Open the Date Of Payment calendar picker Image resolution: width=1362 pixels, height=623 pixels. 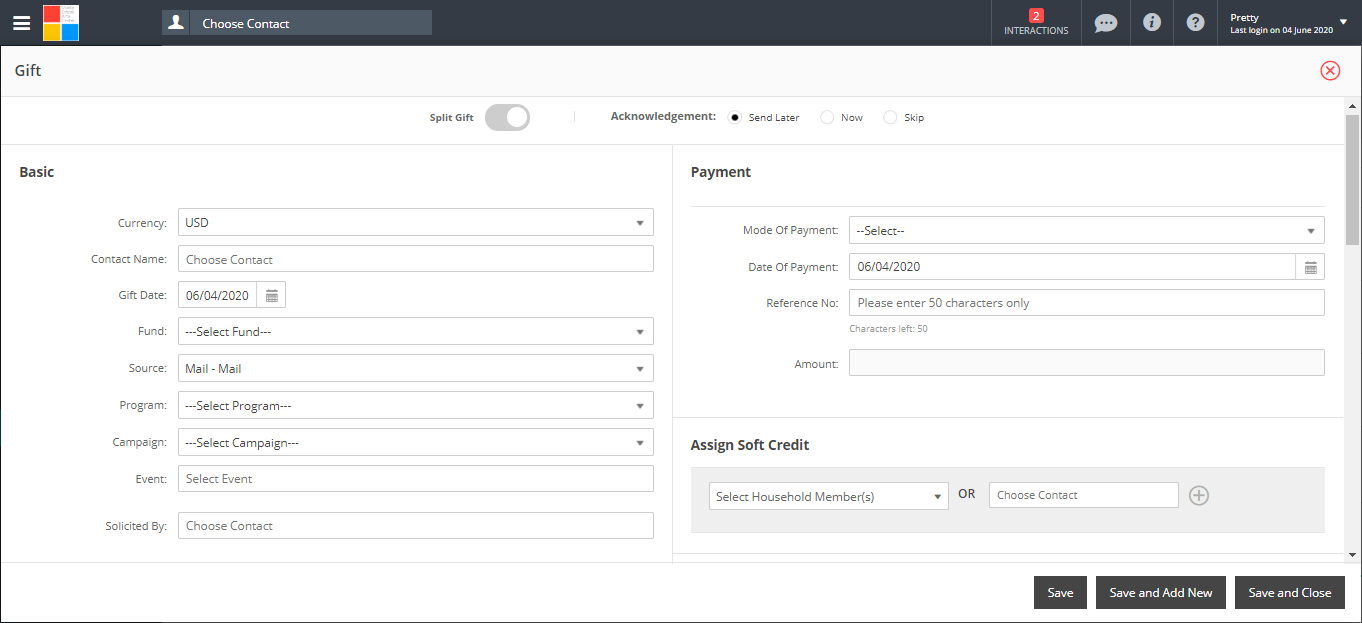1310,267
